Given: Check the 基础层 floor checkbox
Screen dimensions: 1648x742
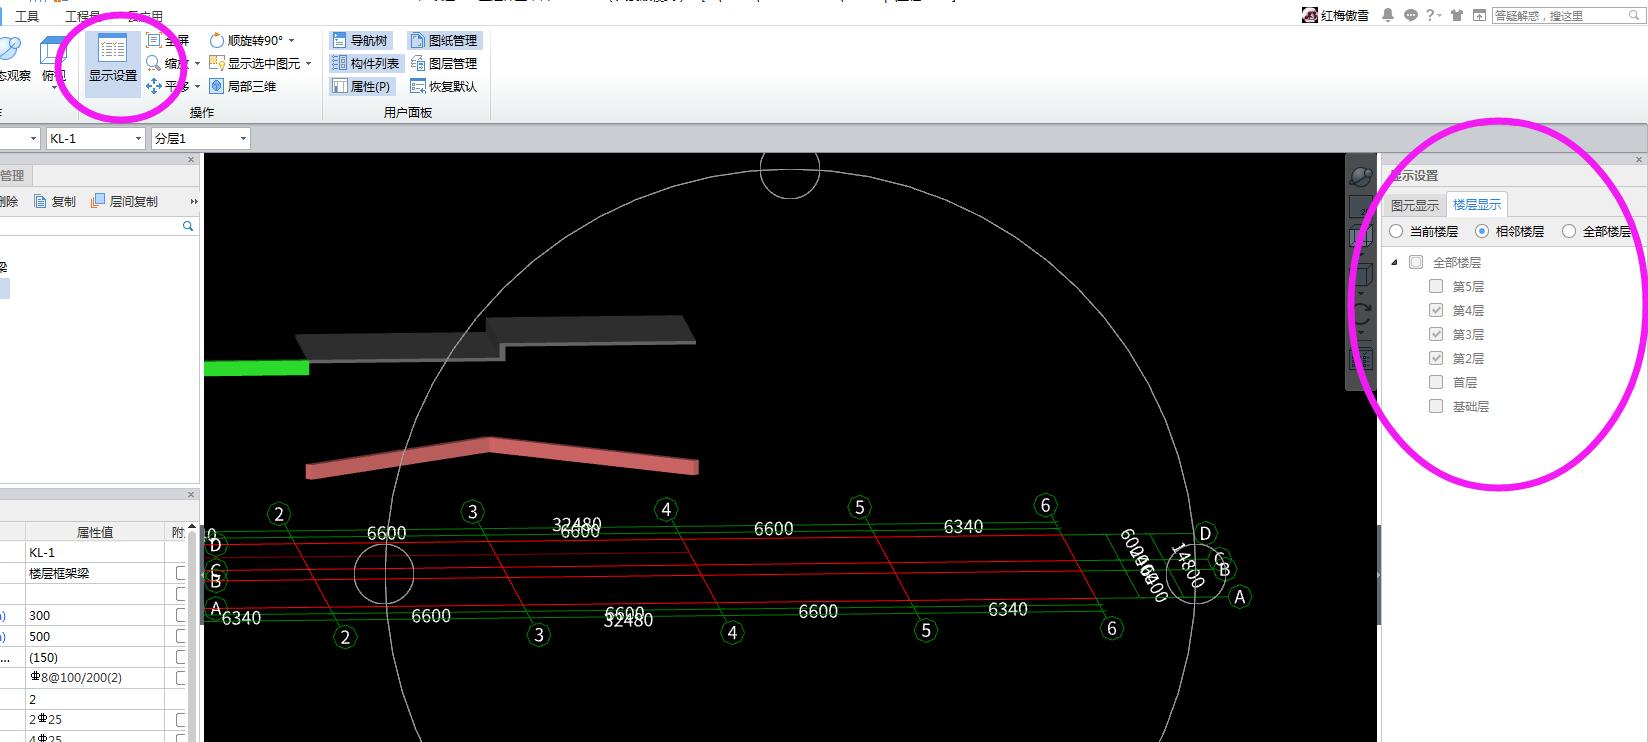Looking at the screenshot, I should pos(1436,406).
